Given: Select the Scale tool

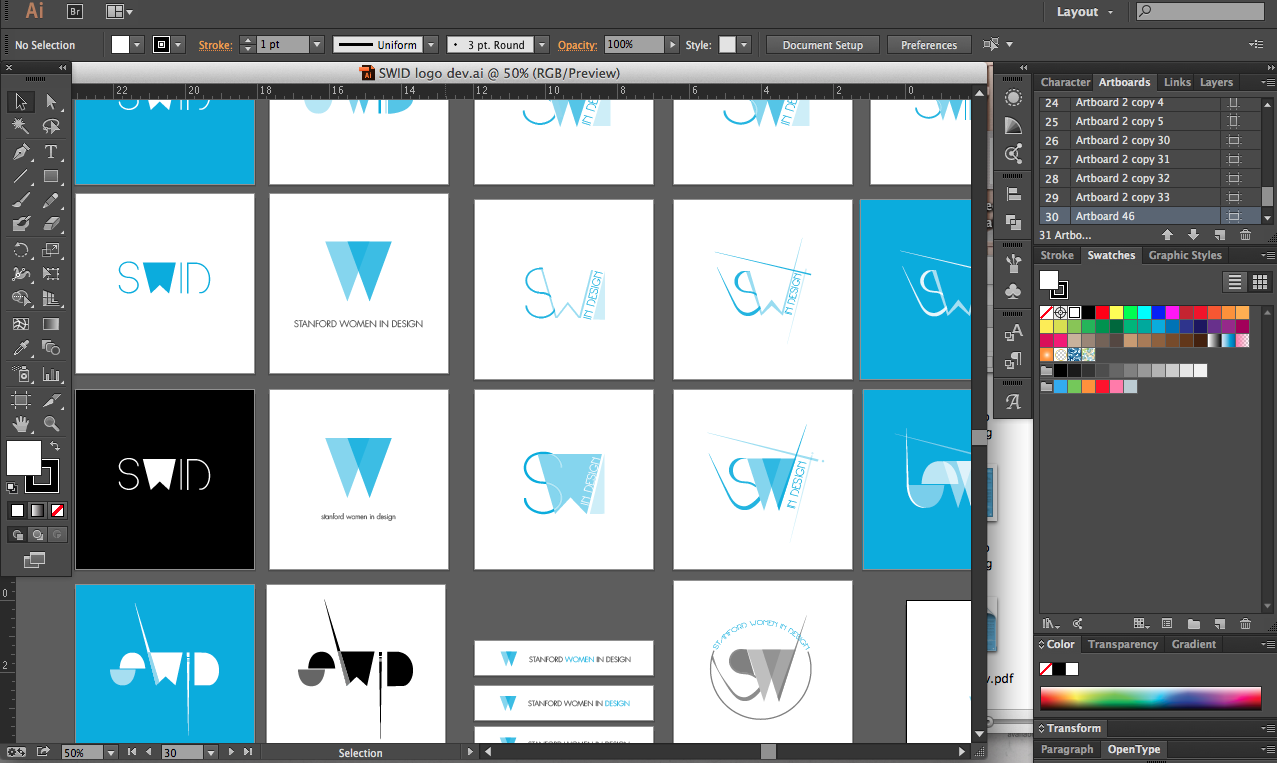Looking at the screenshot, I should (x=51, y=250).
